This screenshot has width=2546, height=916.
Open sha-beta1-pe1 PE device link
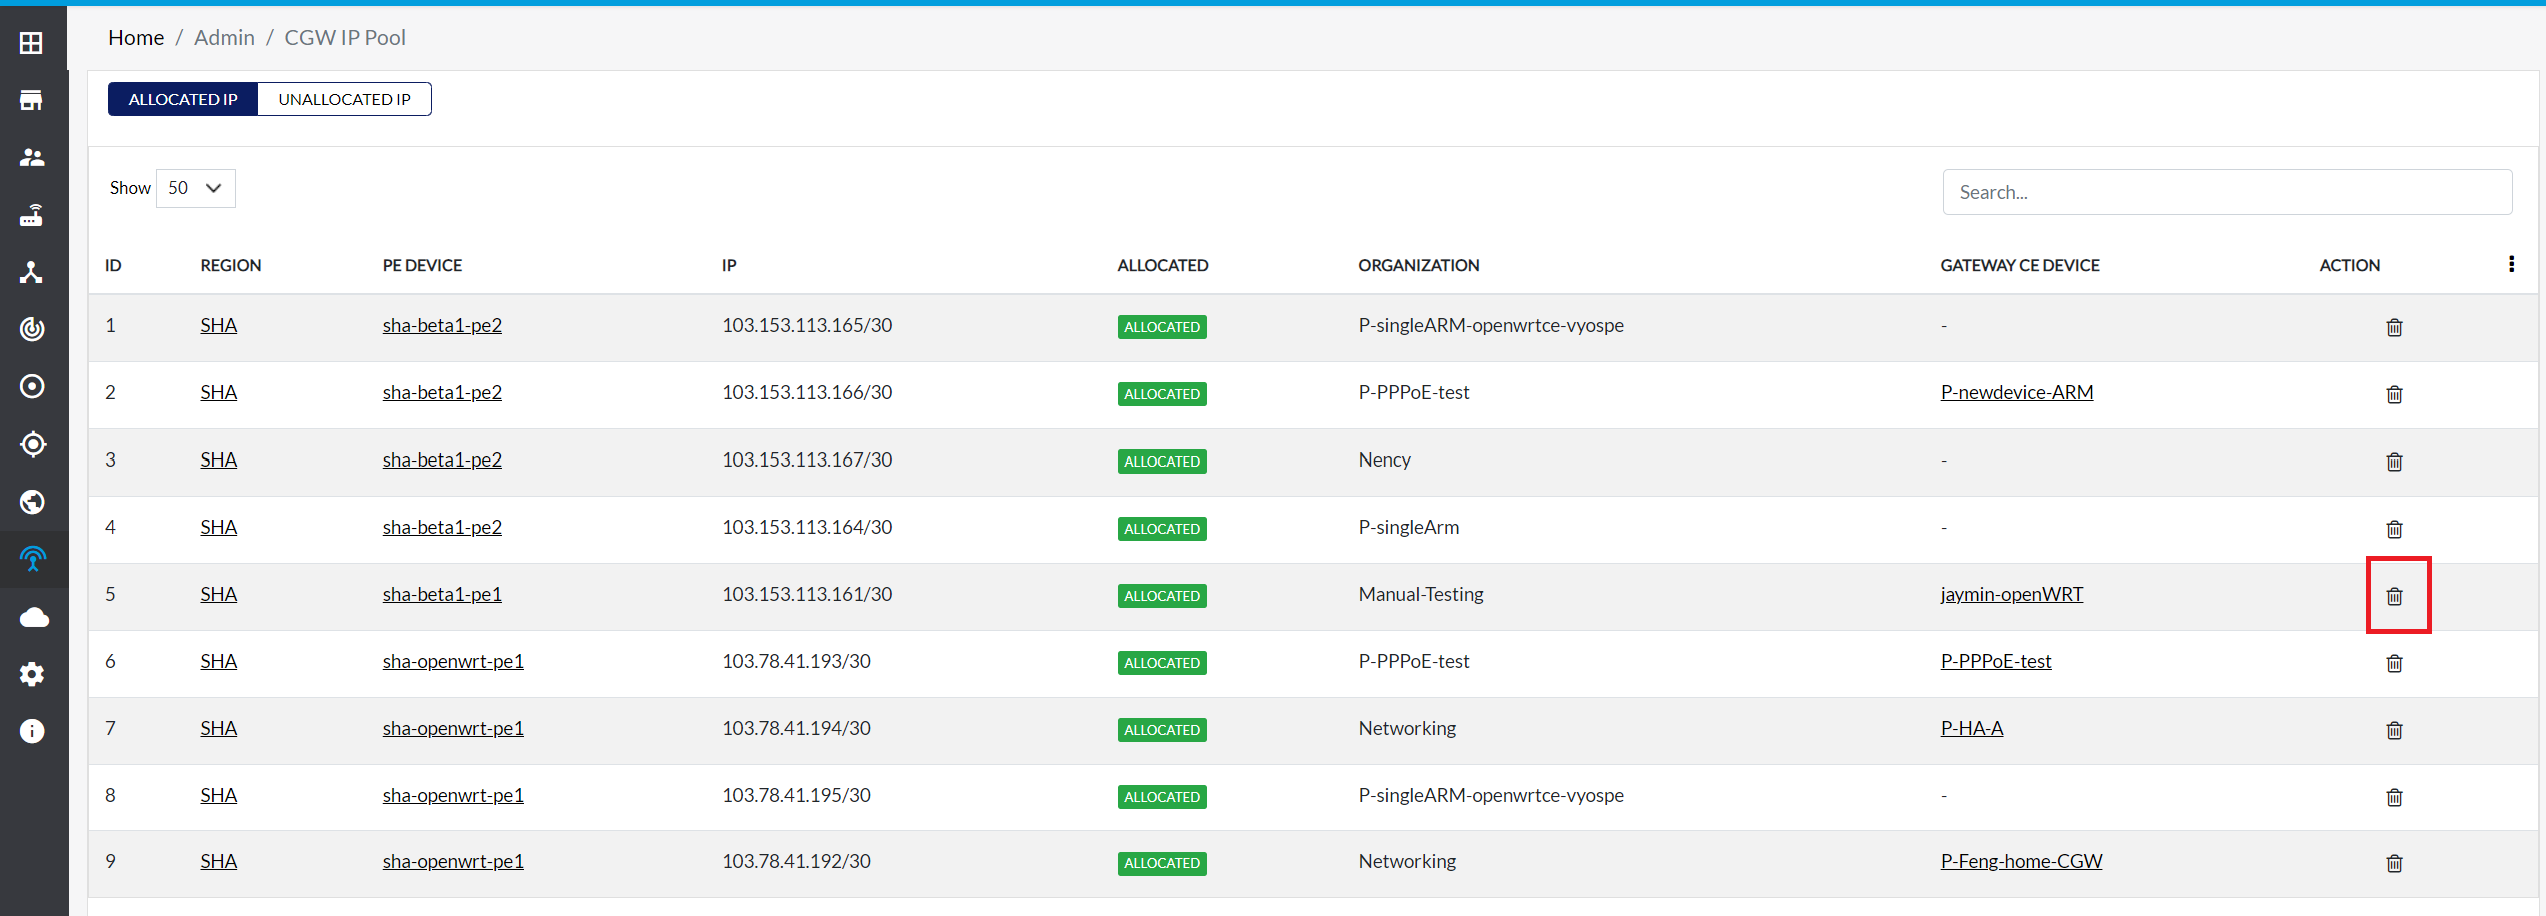point(442,594)
